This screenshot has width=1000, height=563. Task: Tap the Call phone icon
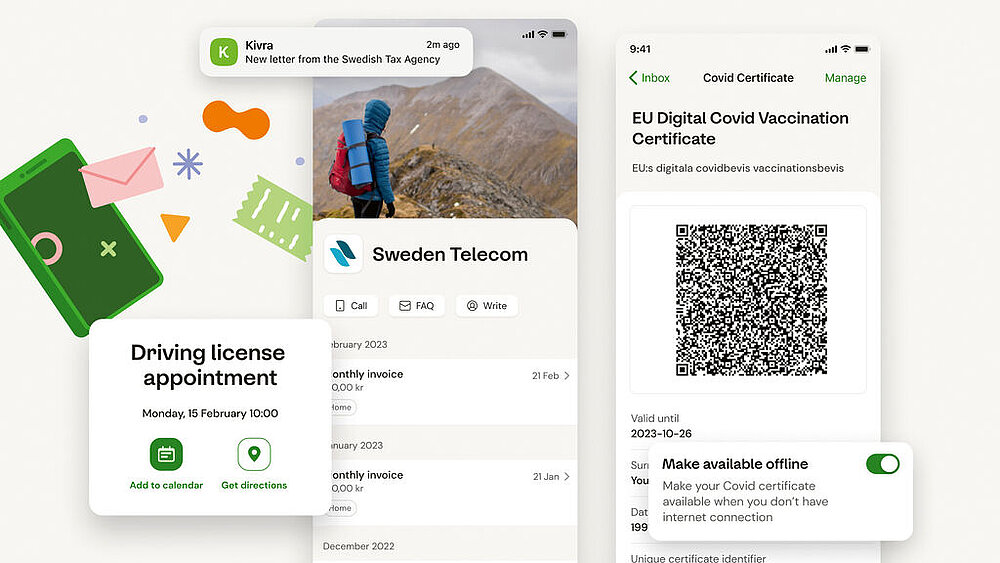coord(340,306)
